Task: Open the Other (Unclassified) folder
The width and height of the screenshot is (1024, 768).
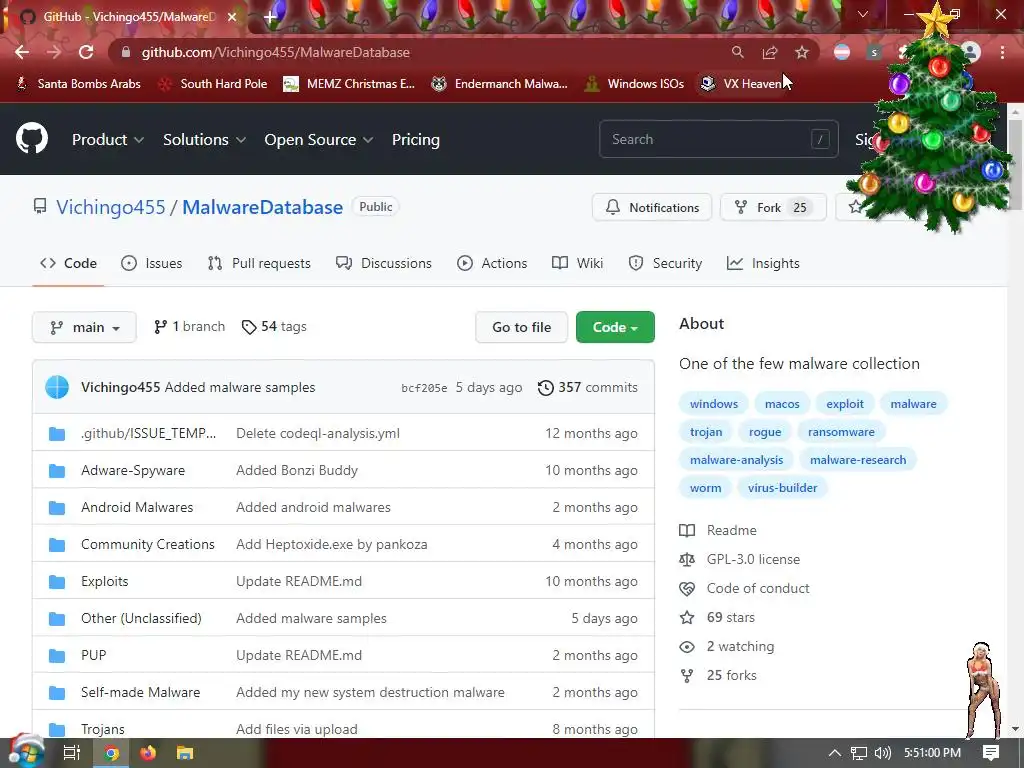Action: tap(141, 618)
